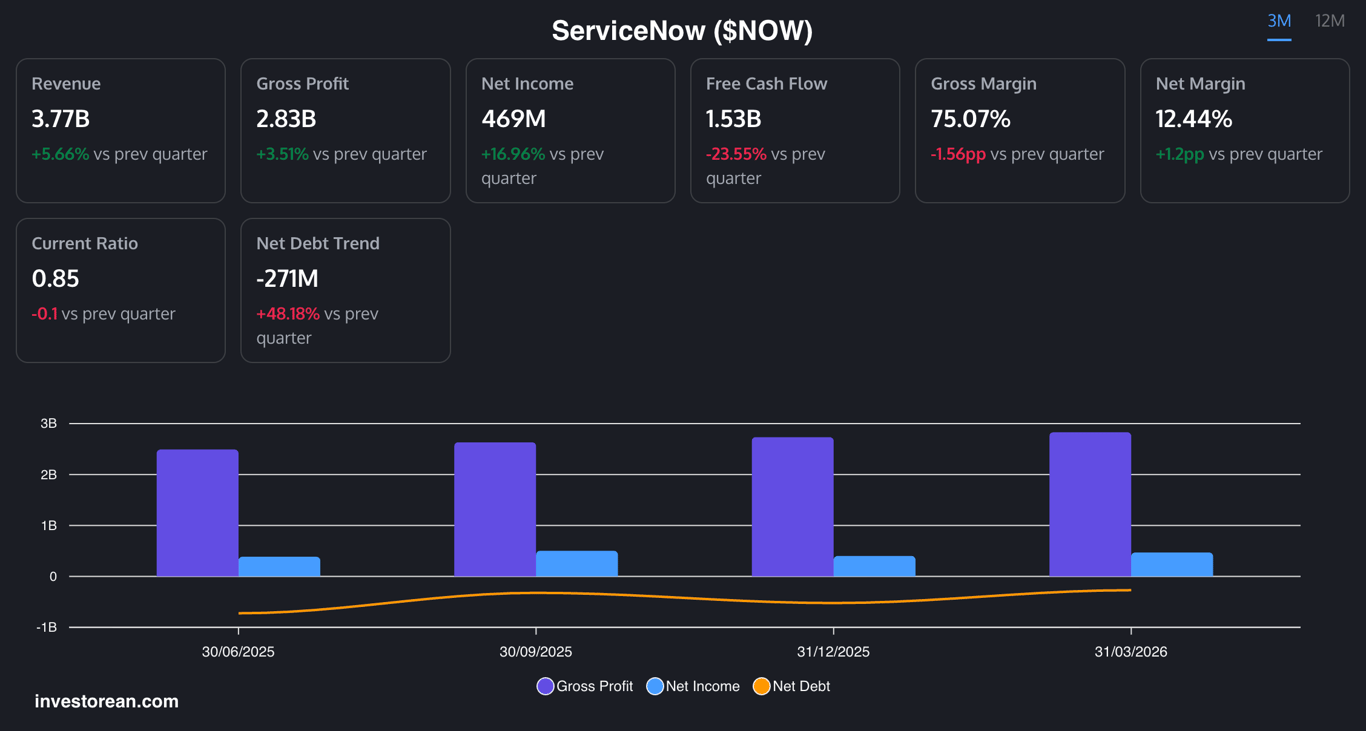Click the "+48.18%" net debt change

[288, 314]
